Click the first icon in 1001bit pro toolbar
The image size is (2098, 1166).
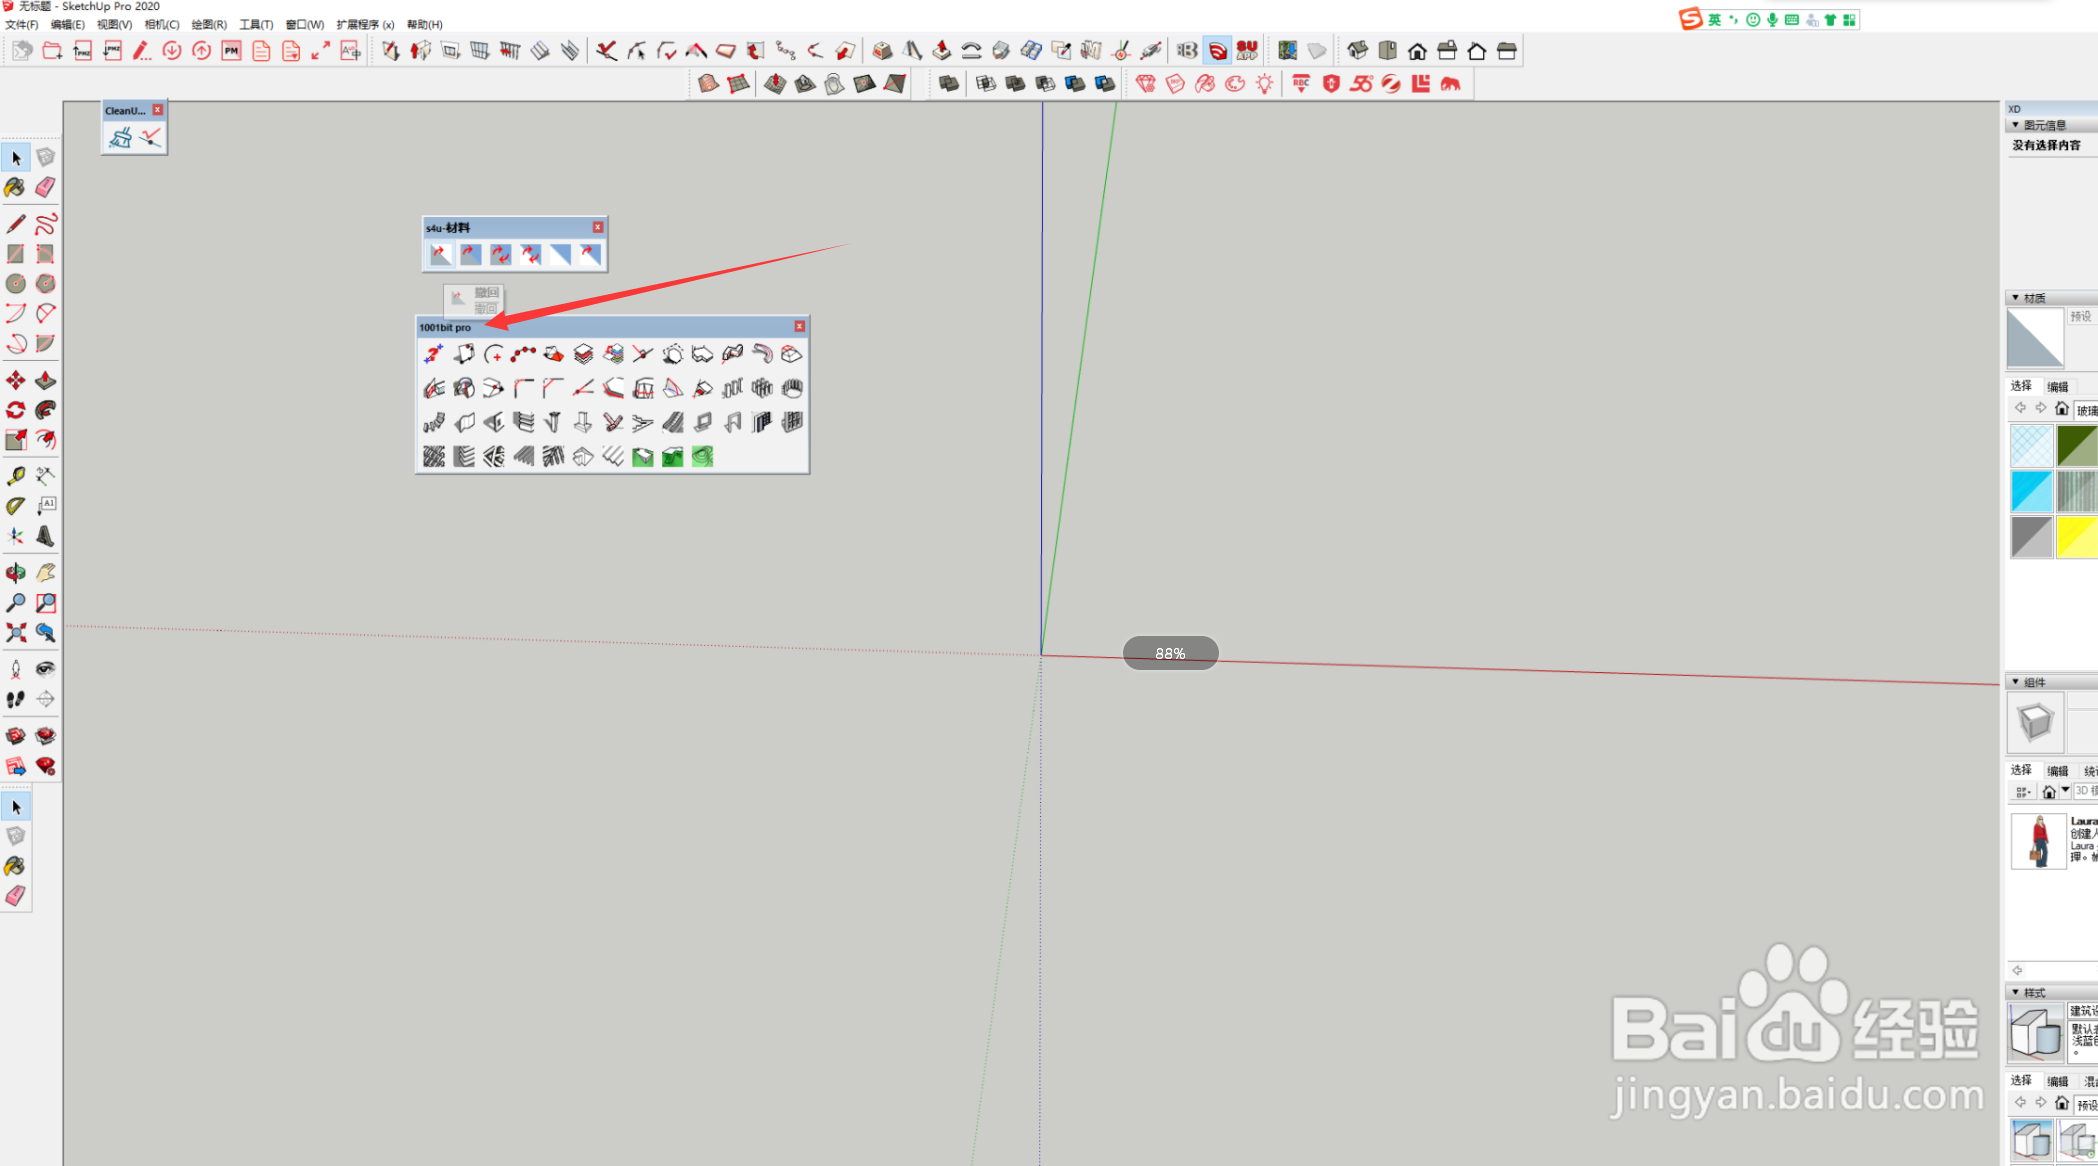[x=433, y=354]
